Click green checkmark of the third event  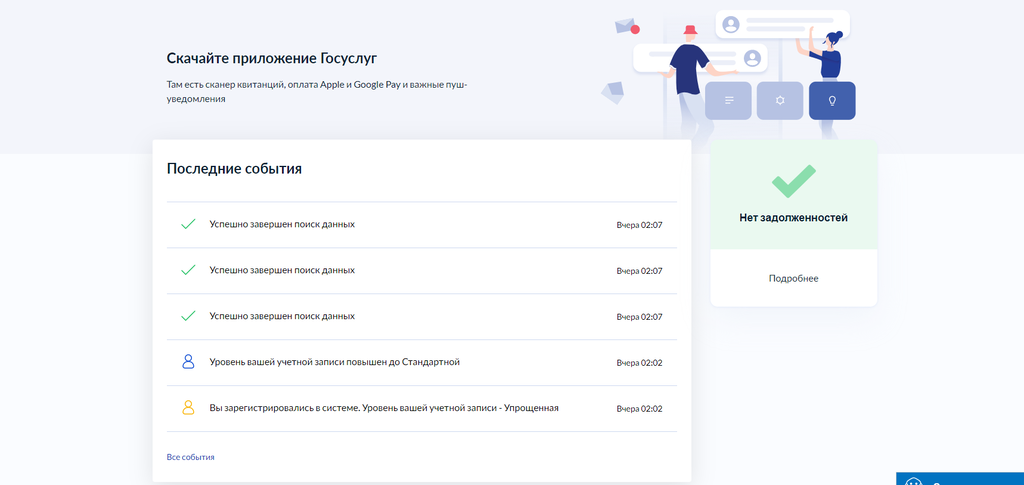coord(188,316)
